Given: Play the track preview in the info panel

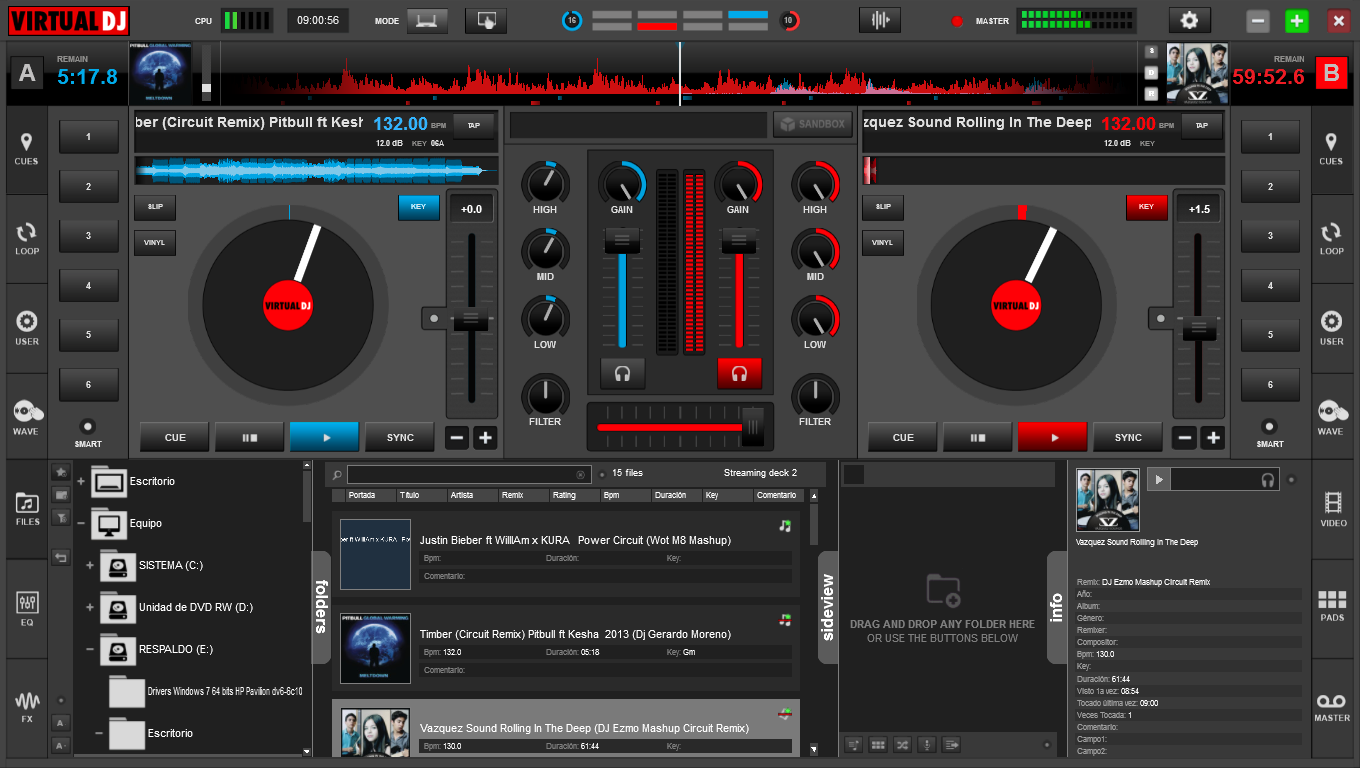Looking at the screenshot, I should (x=1159, y=480).
